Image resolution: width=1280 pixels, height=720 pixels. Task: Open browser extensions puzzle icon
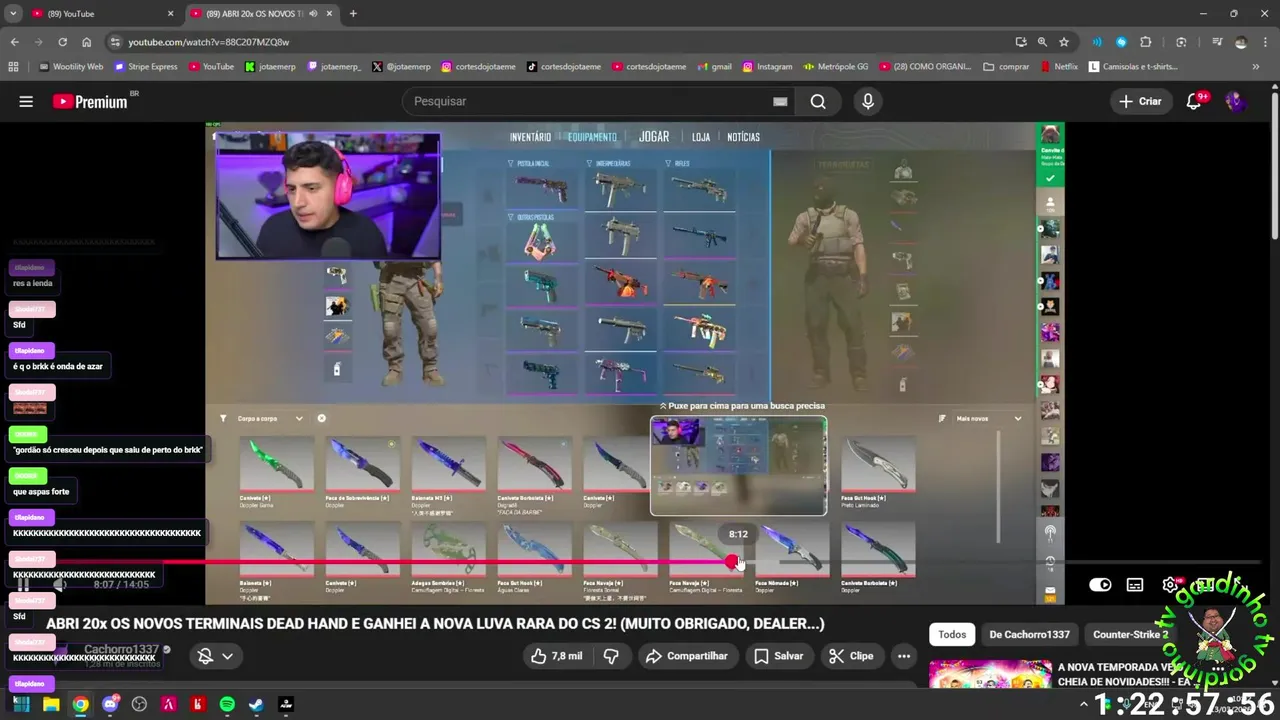(1146, 42)
